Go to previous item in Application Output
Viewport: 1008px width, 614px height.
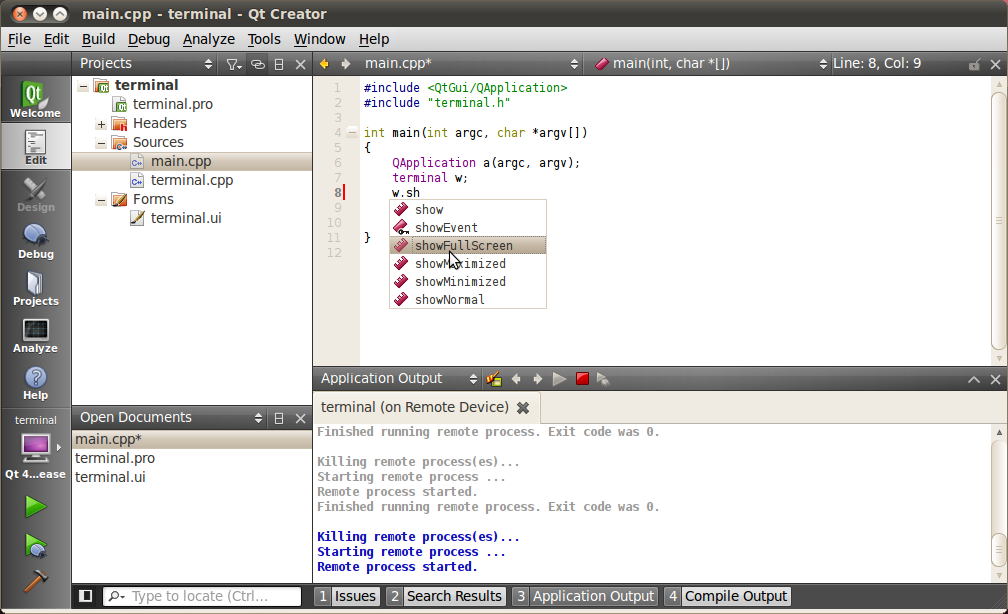pyautogui.click(x=516, y=379)
